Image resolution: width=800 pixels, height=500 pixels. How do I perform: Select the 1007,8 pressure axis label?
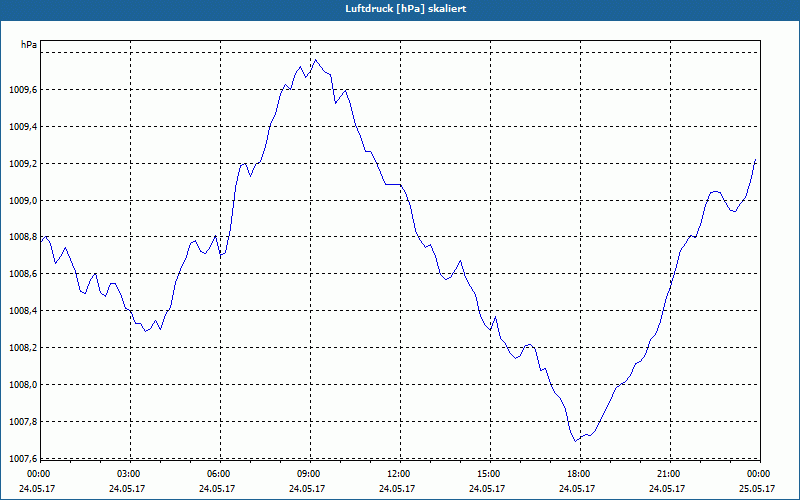[x=20, y=422]
